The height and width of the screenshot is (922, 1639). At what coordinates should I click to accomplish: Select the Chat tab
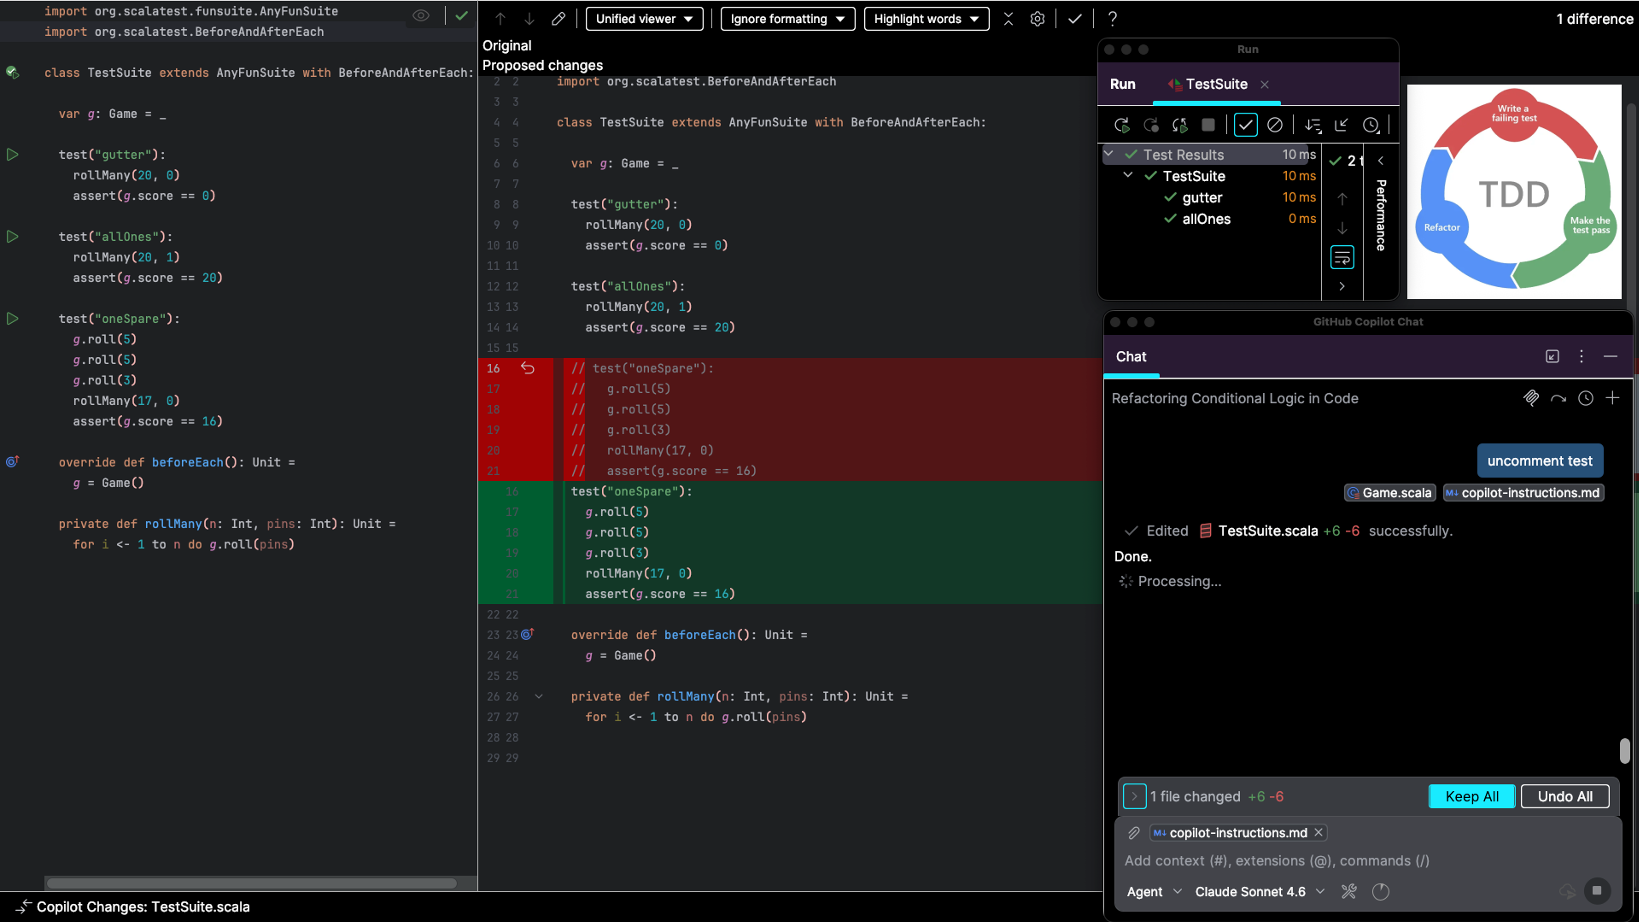1131,357
